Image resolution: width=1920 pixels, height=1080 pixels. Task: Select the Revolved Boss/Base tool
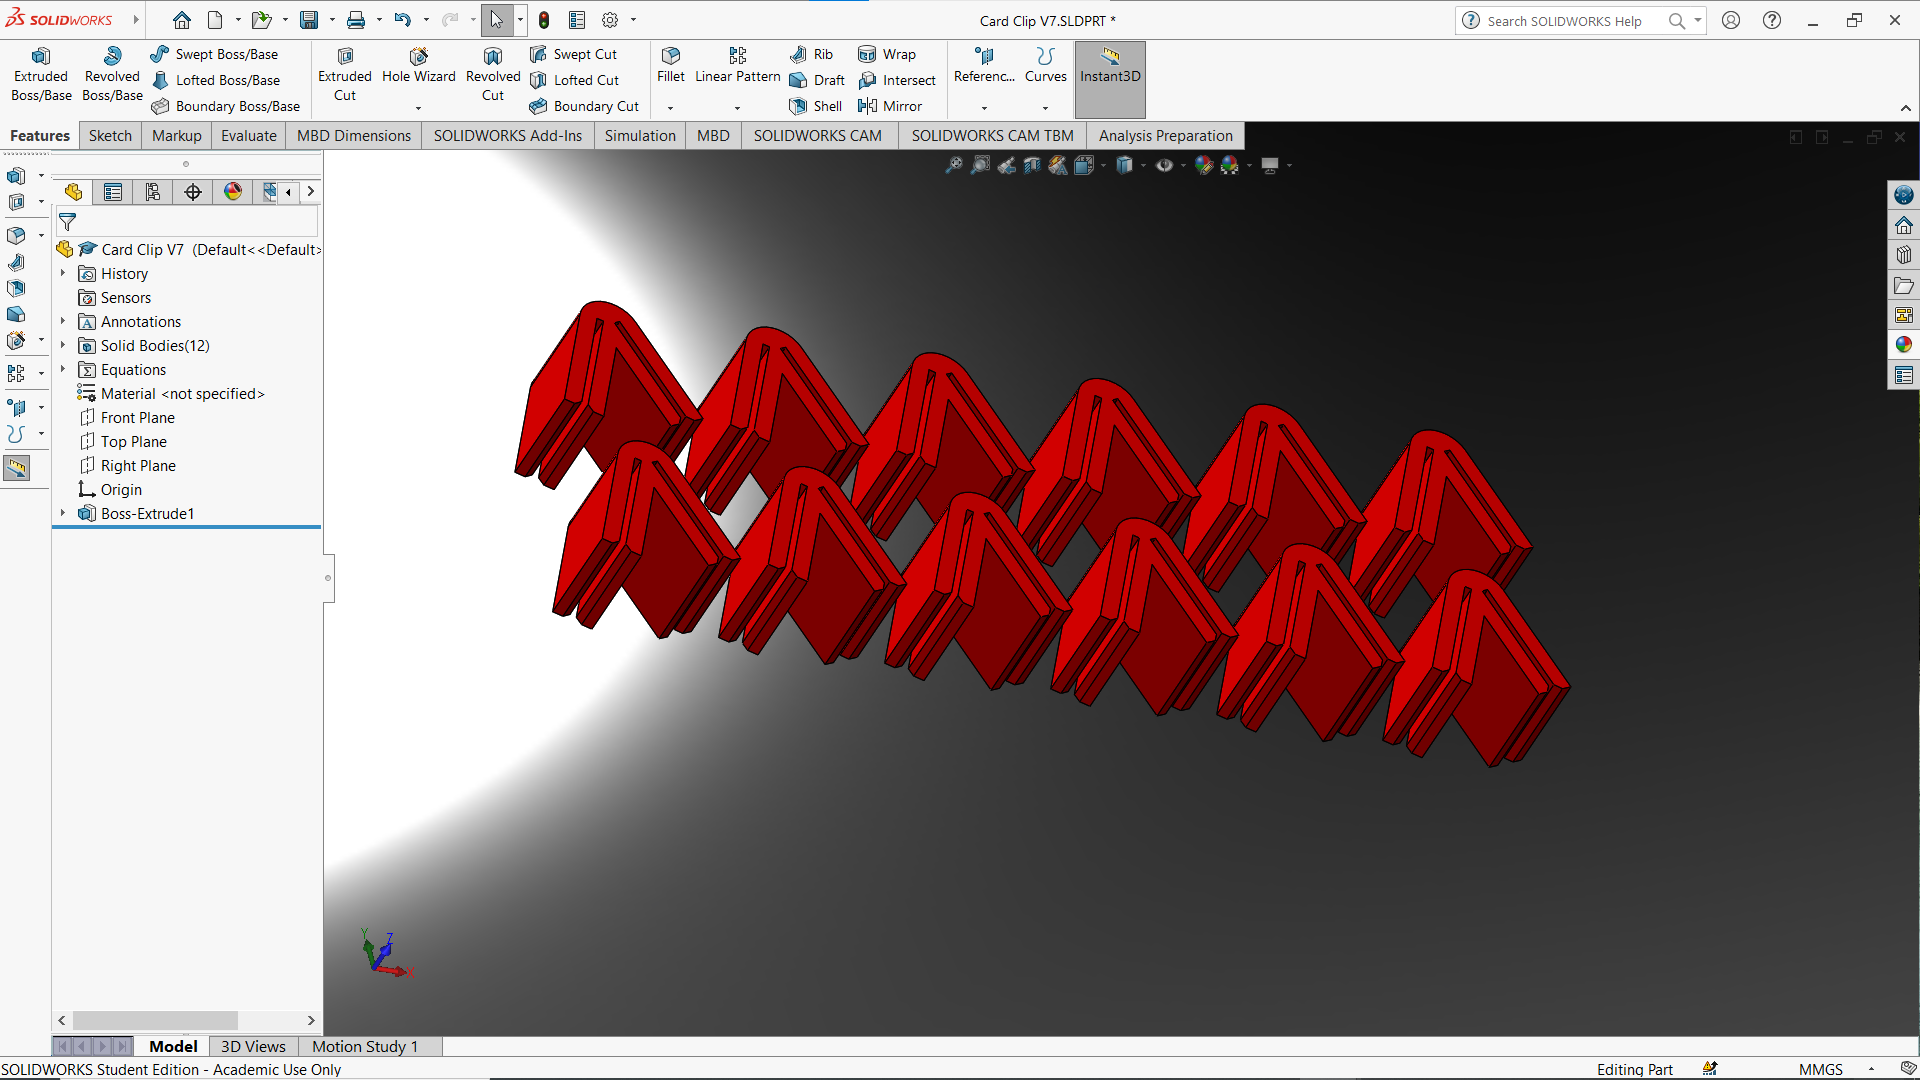pyautogui.click(x=112, y=75)
